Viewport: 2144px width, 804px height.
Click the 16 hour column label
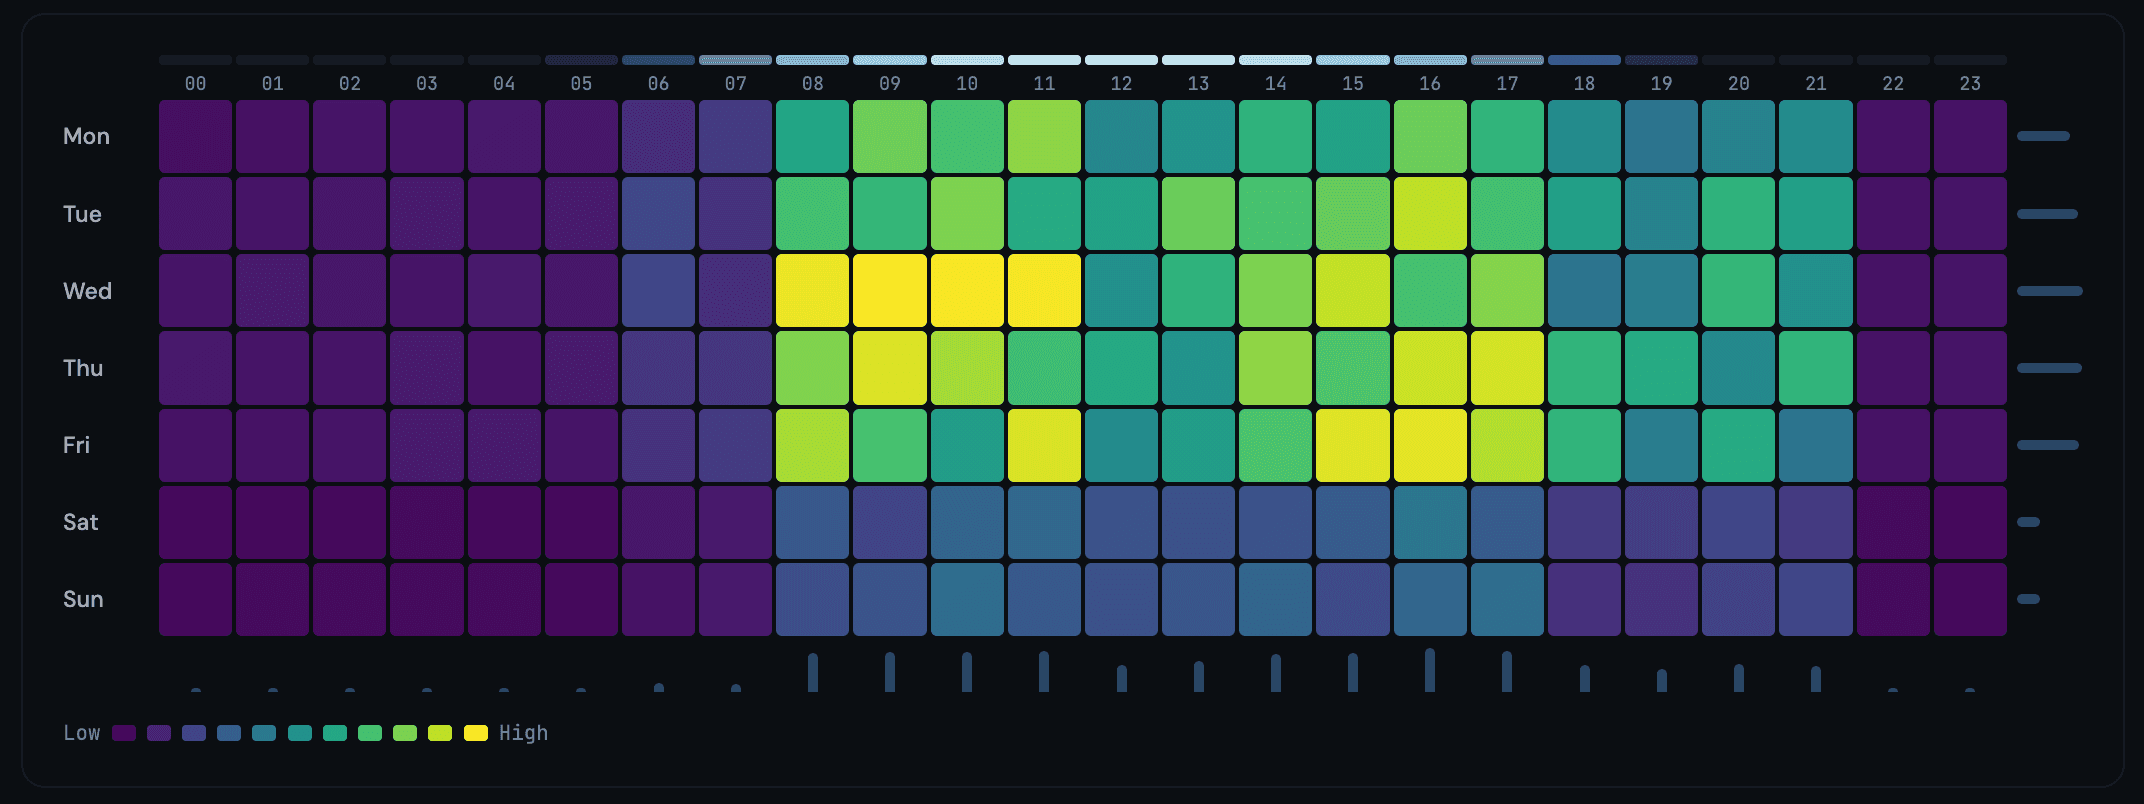(x=1430, y=84)
